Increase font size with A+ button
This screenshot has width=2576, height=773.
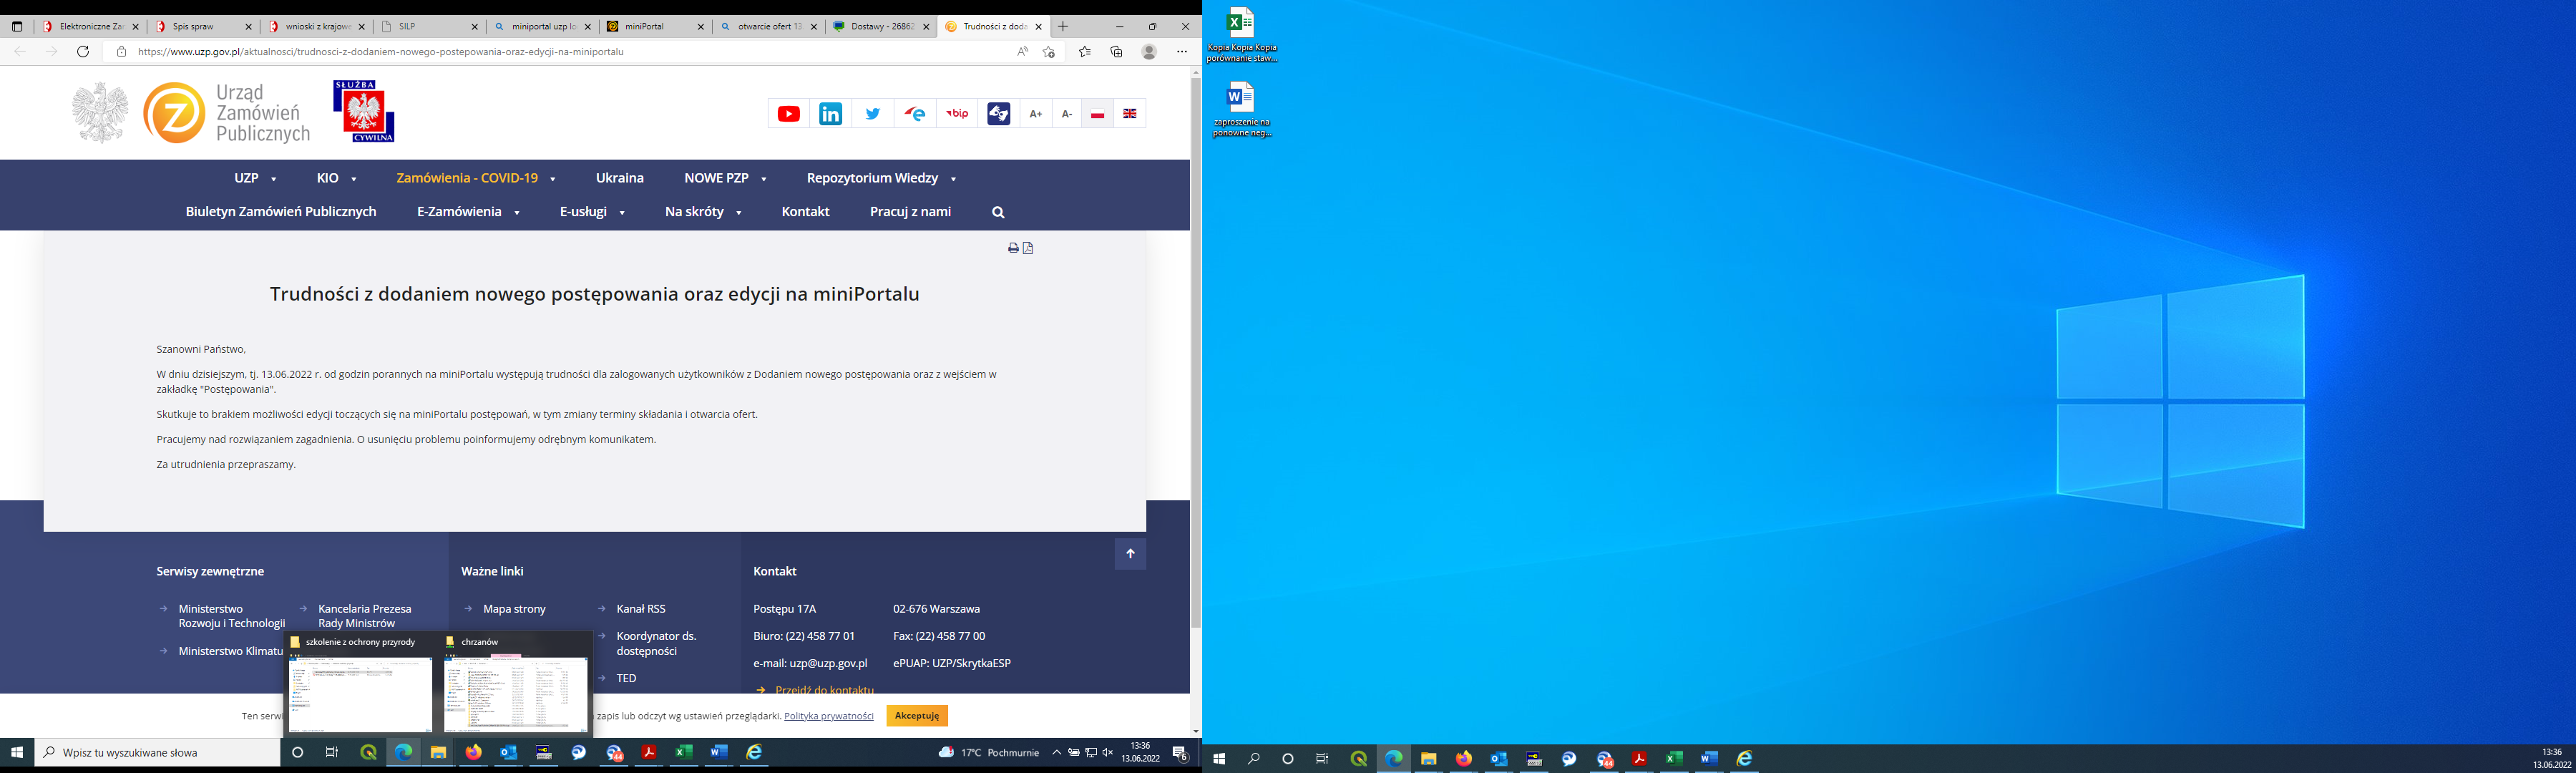point(1035,114)
